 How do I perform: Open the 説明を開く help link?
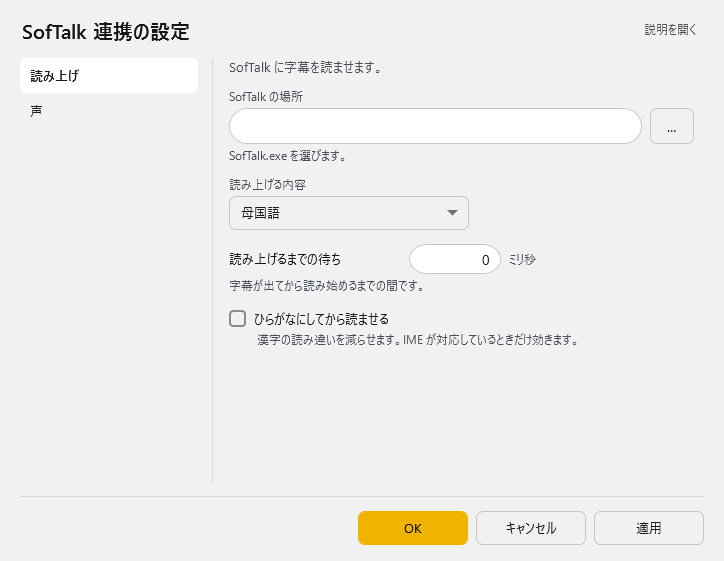(x=670, y=30)
